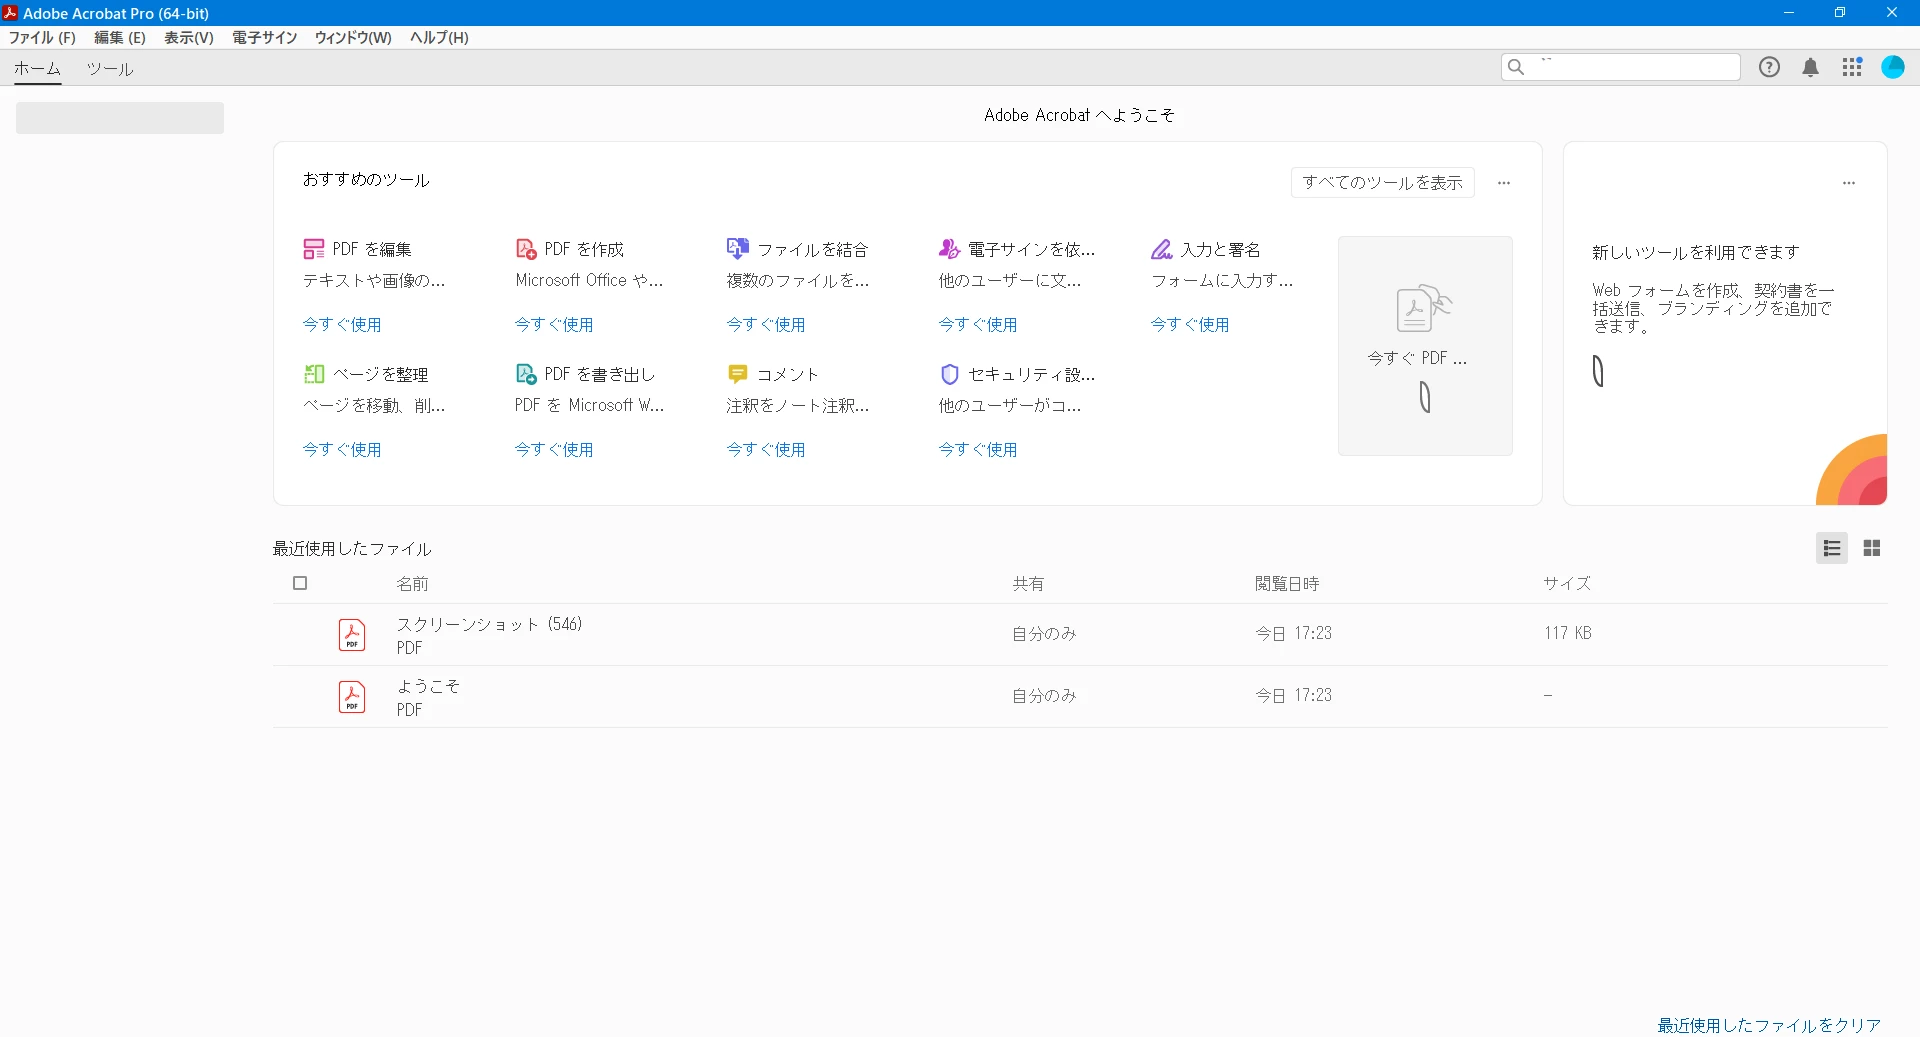Click 今すぐ使用 under 入力と署名
This screenshot has height=1037, width=1920.
point(1190,325)
